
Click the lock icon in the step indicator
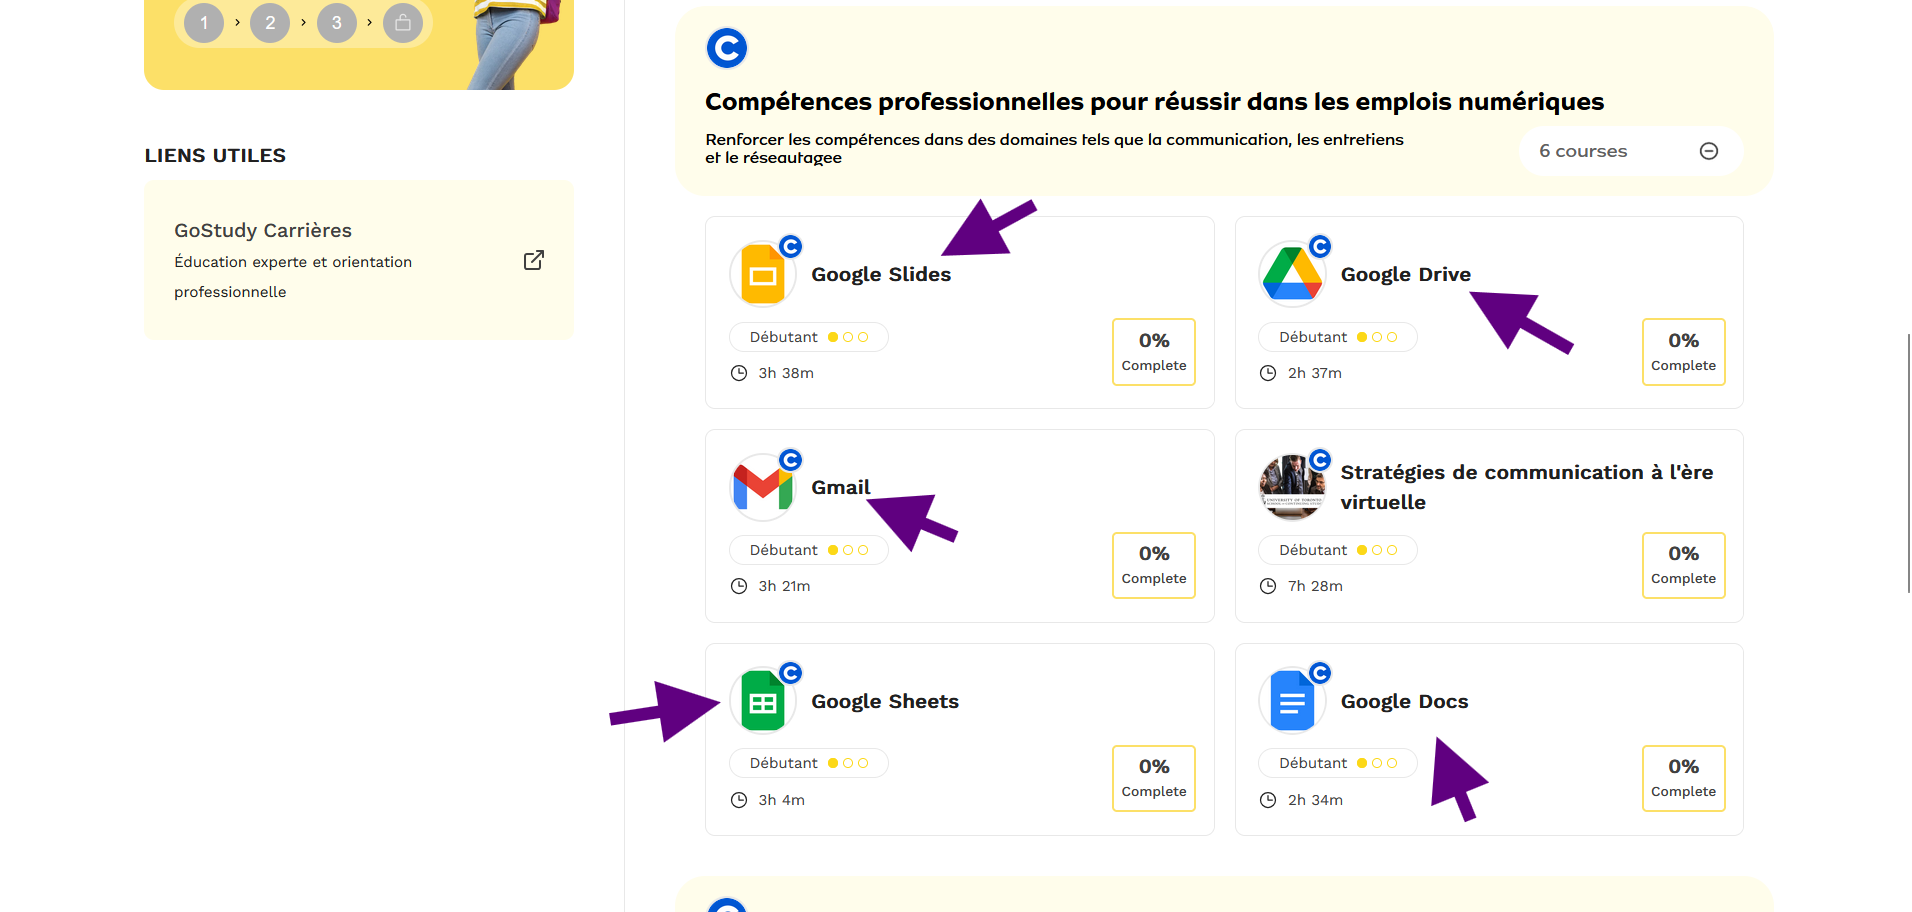(403, 22)
